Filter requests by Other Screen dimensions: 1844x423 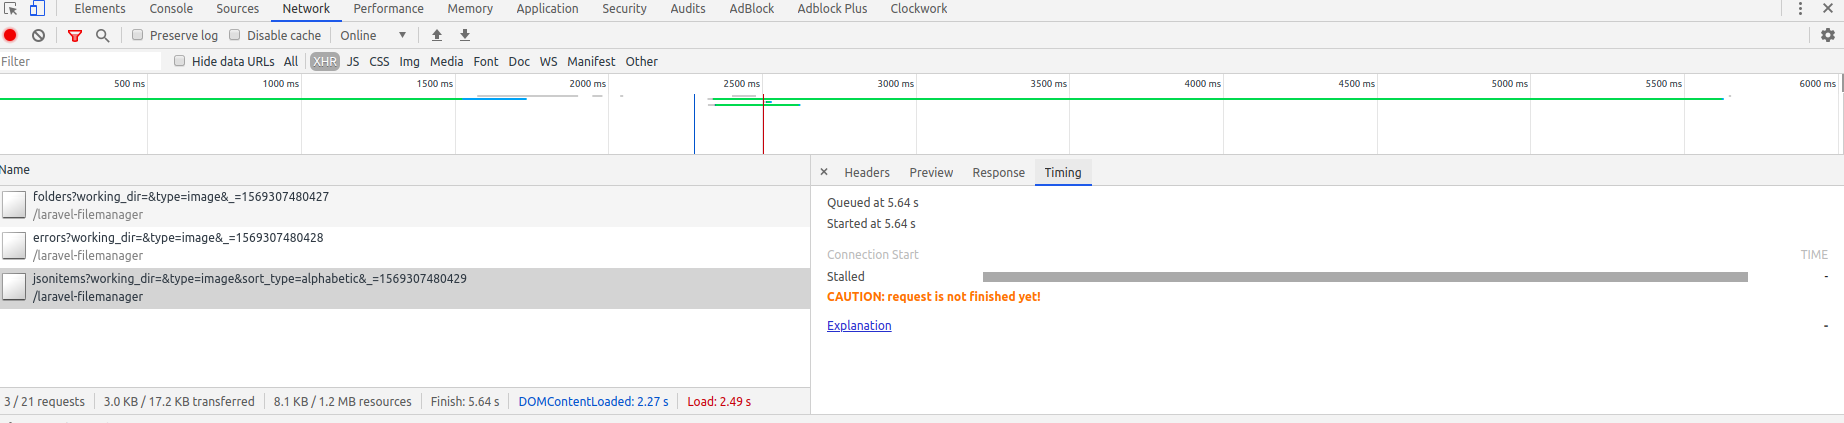point(642,61)
